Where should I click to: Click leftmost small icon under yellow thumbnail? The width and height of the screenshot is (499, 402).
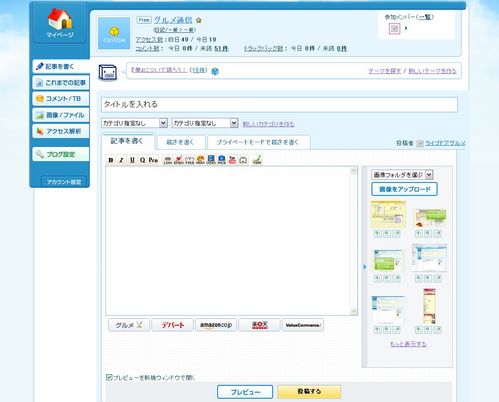pyautogui.click(x=377, y=234)
